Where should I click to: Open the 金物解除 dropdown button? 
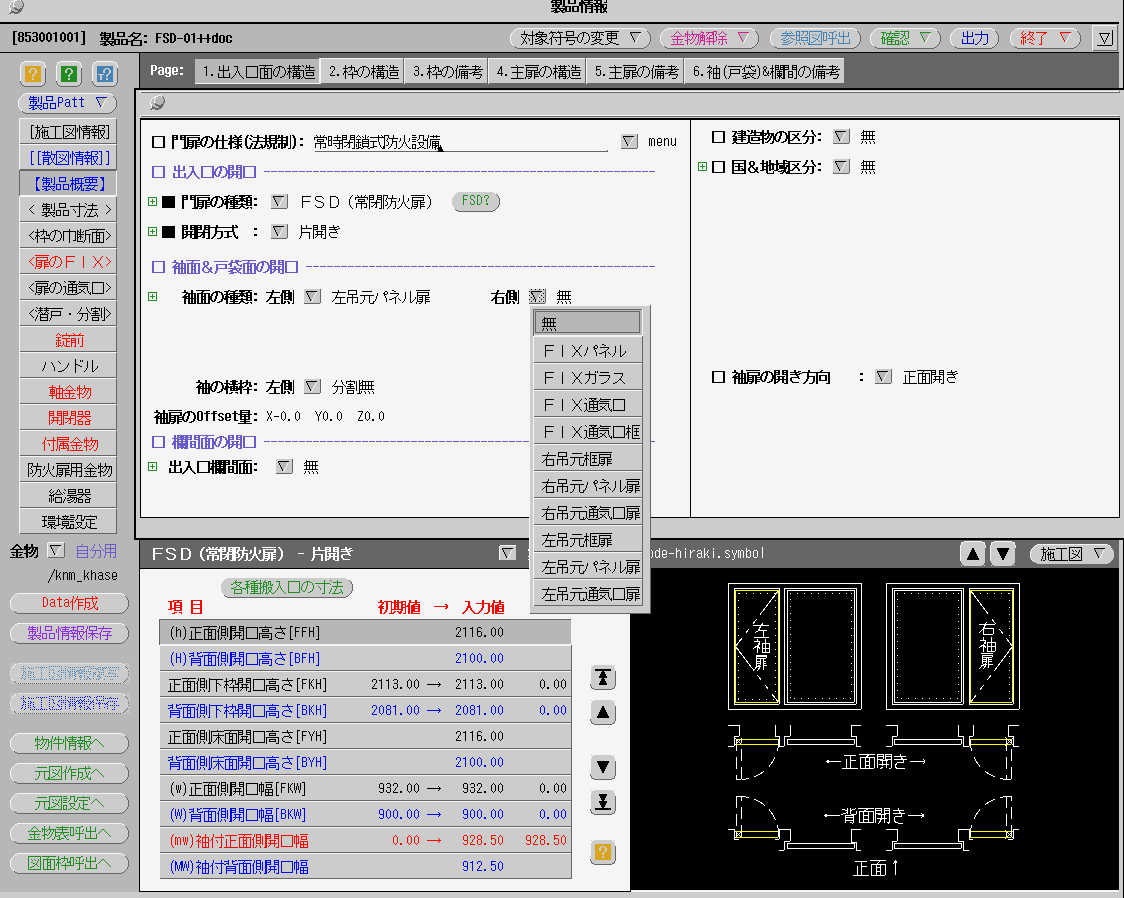(709, 38)
